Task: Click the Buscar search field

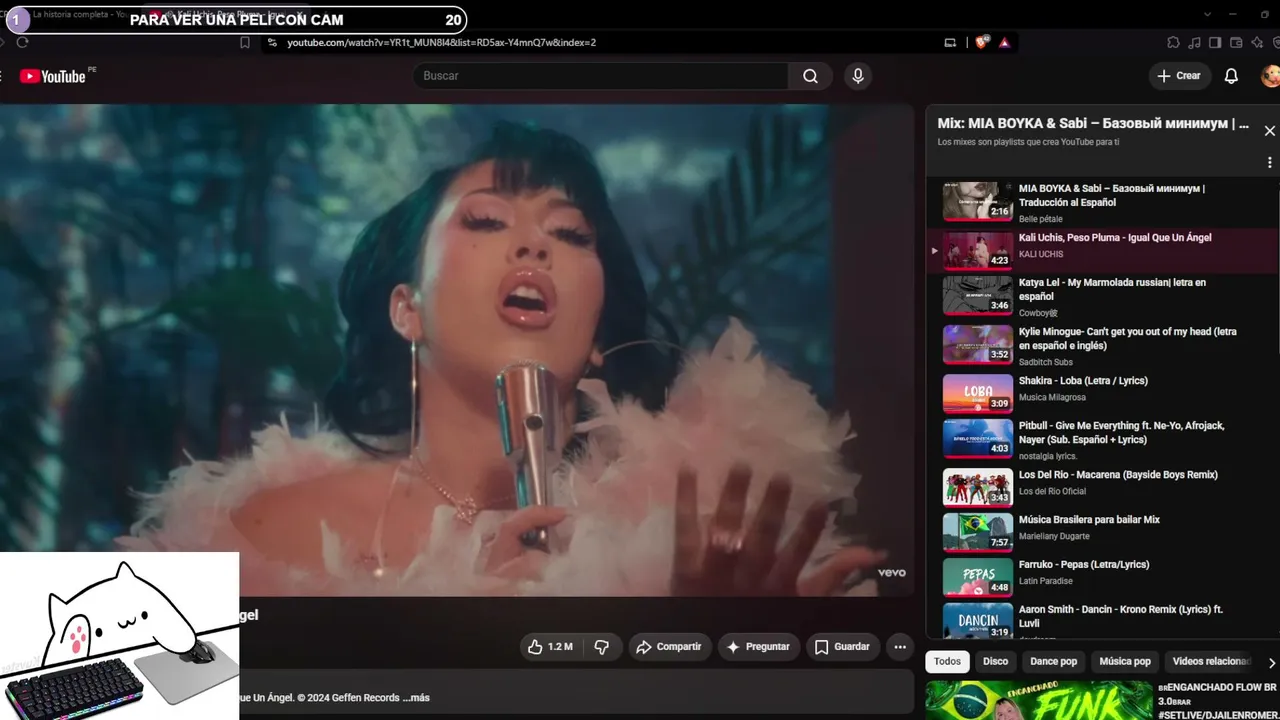Action: pos(601,76)
